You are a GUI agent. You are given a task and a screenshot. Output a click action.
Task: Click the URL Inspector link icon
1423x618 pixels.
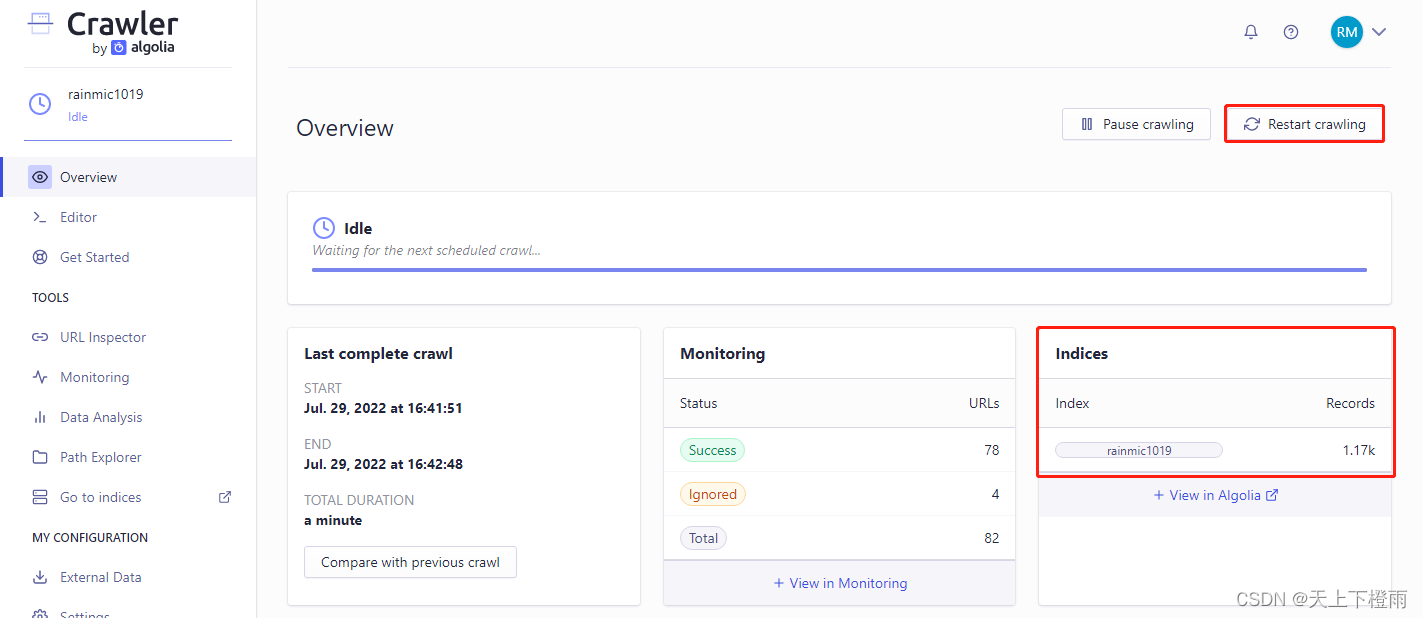[x=40, y=337]
